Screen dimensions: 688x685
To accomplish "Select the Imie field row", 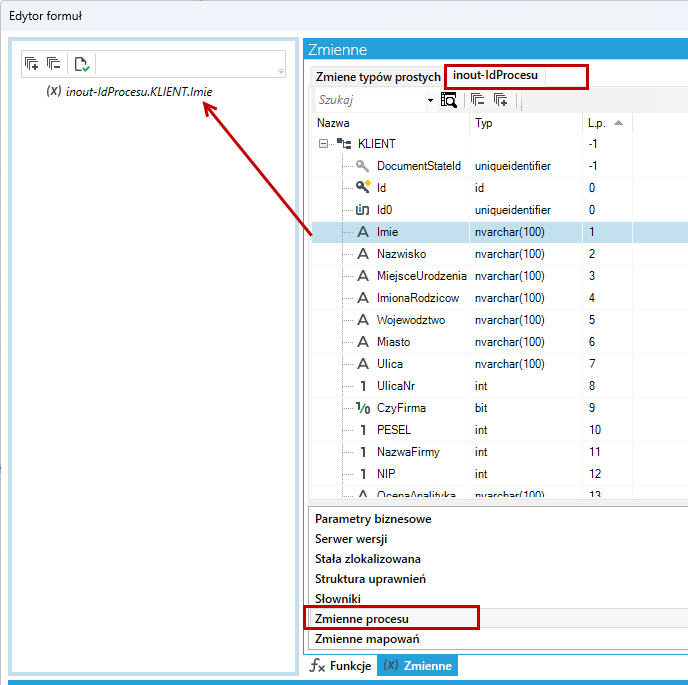I will [x=500, y=232].
